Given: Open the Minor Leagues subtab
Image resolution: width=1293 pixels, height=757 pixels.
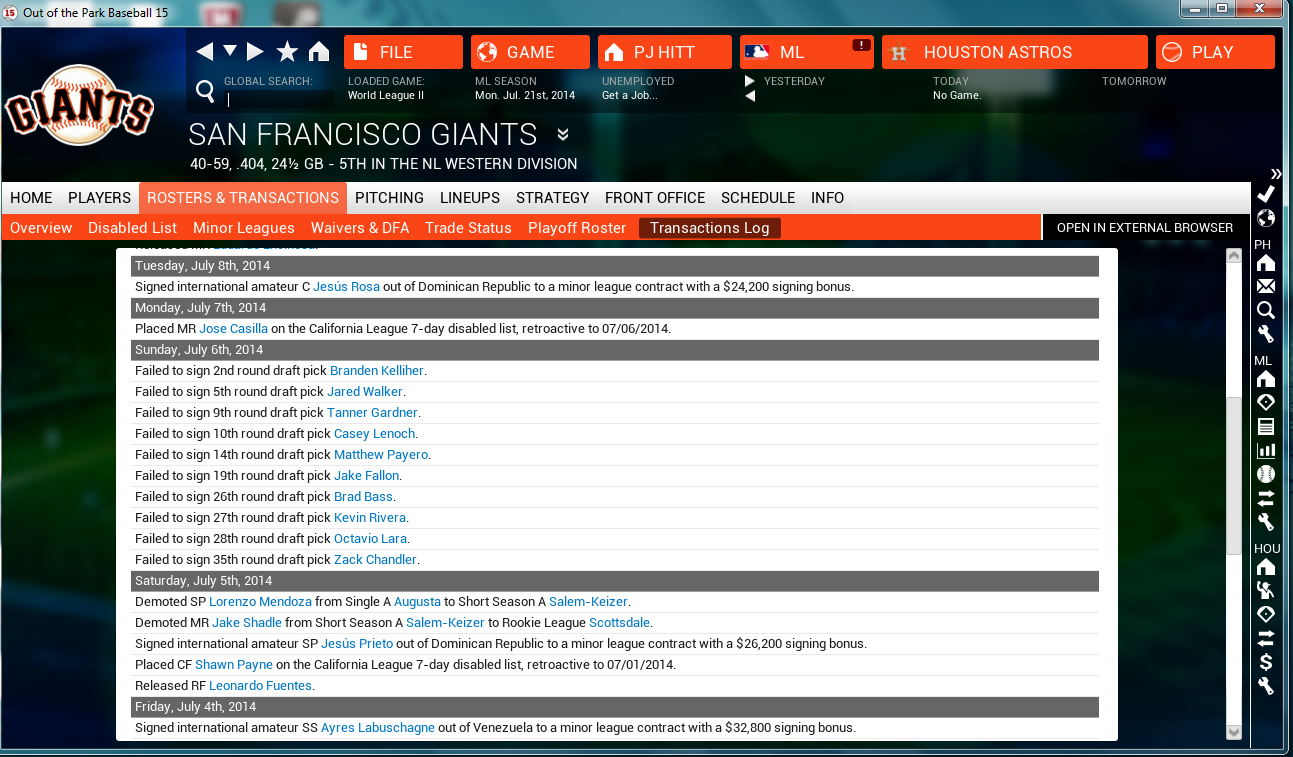Looking at the screenshot, I should [244, 228].
